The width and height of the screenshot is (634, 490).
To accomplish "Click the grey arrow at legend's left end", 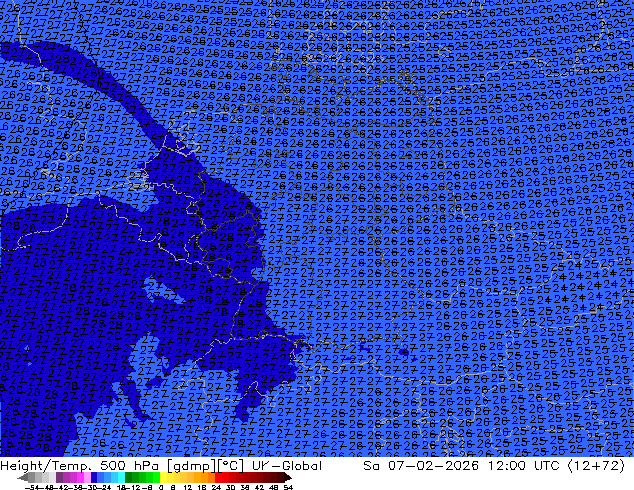I will [23, 477].
